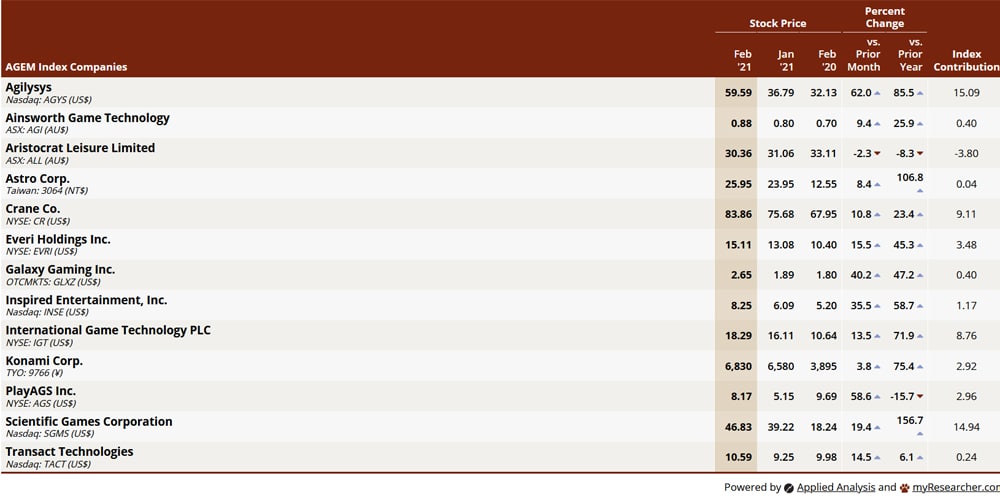Viewport: 1000px width, 500px height.
Task: Select Galaxy Gaming Inc. company name
Action: [x=60, y=270]
